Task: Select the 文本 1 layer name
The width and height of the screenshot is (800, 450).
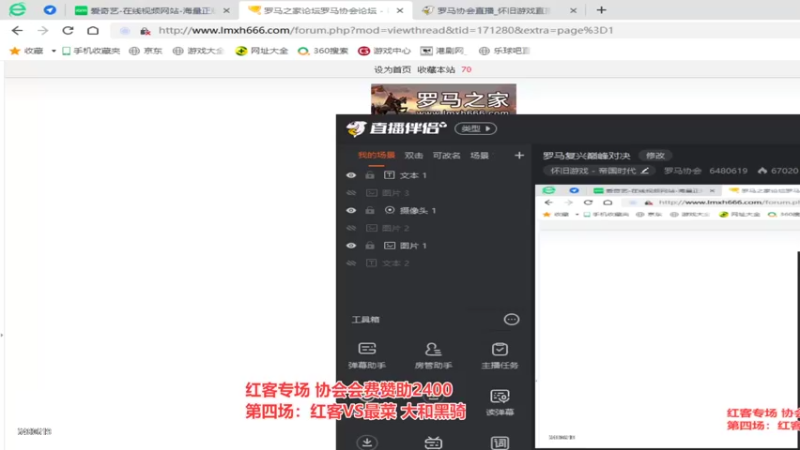Action: [x=413, y=176]
